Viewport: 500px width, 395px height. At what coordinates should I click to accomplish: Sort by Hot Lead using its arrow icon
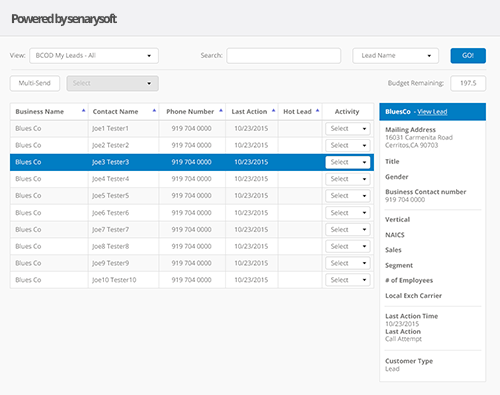click(x=317, y=110)
